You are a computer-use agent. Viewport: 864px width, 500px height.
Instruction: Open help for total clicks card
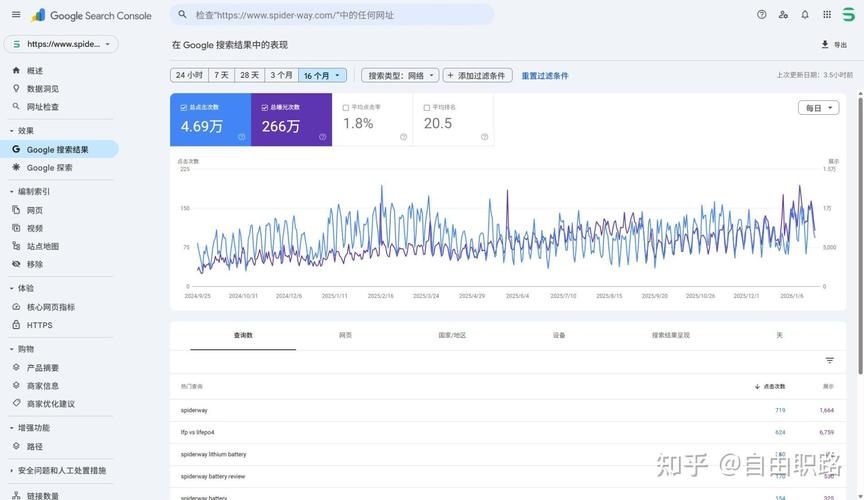pos(241,137)
